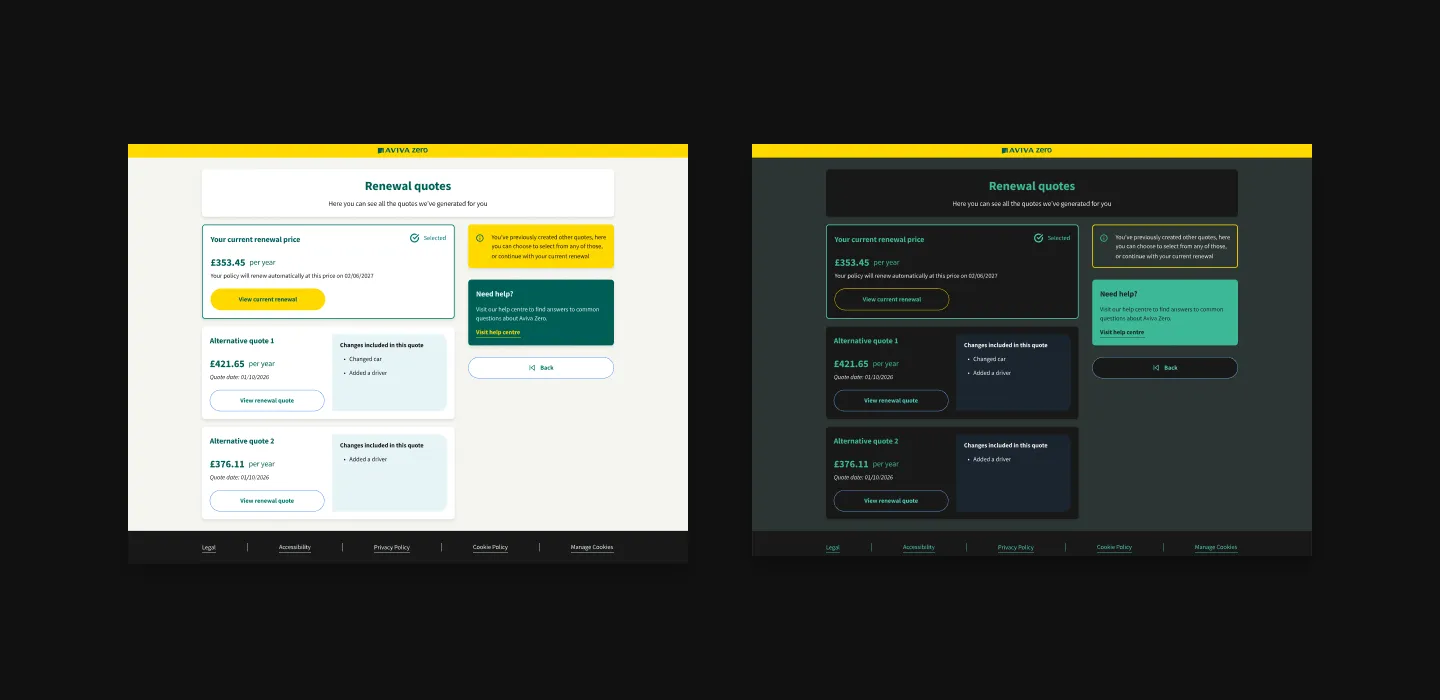
Task: Click £376.11 price in light mockup
Action: [227, 464]
